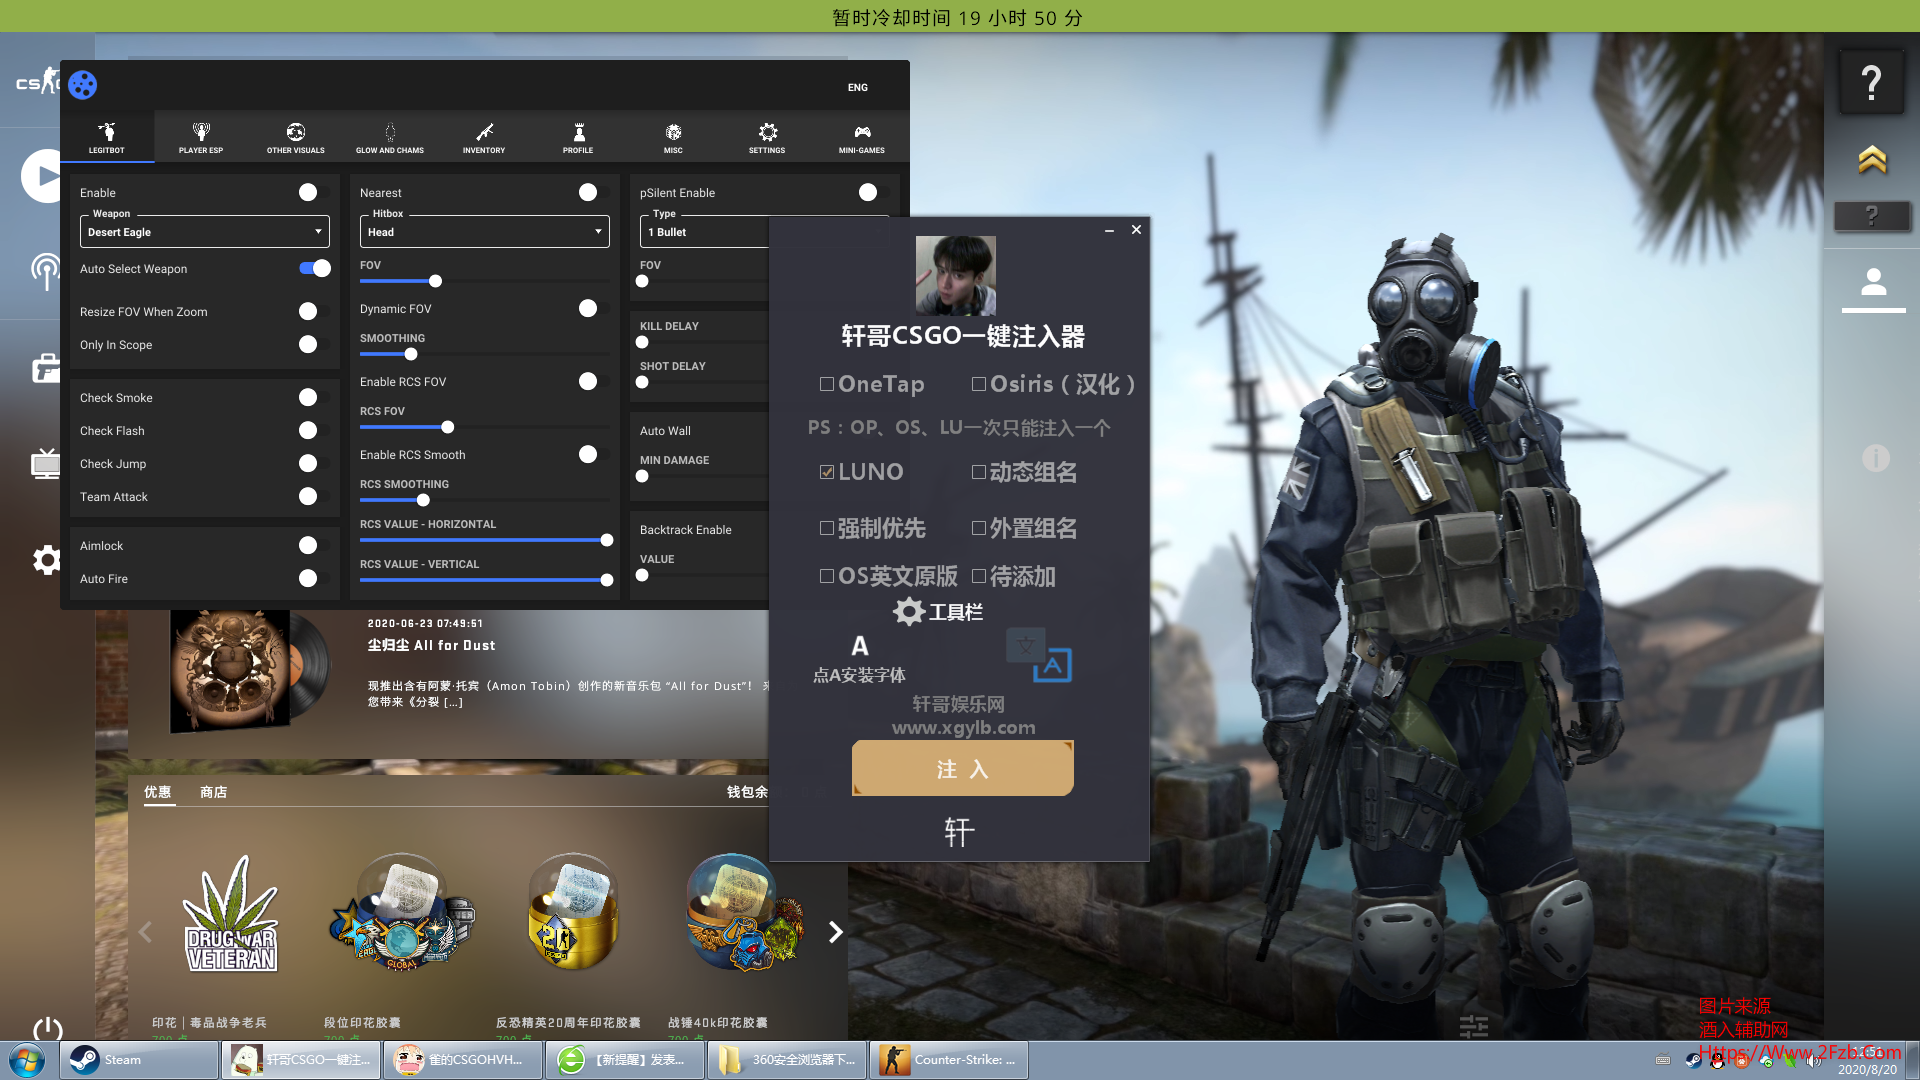This screenshot has height=1080, width=1920.
Task: Switch to Other Visuals tab
Action: pyautogui.click(x=296, y=137)
